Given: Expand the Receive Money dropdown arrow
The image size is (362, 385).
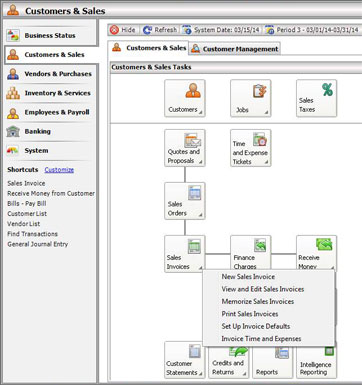Looking at the screenshot, I should pos(332,268).
